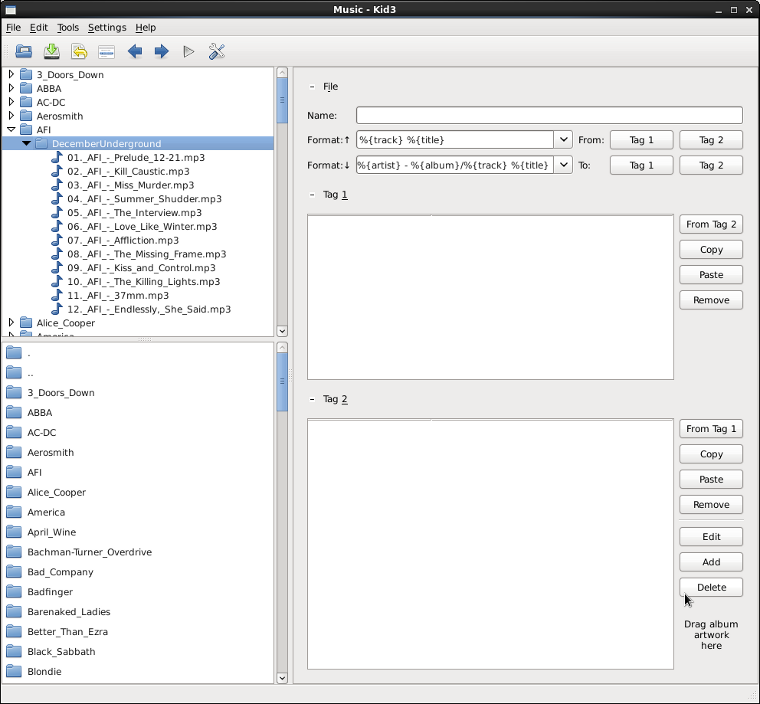This screenshot has height=704, width=760.
Task: Open the Configure tools icon in the toolbar
Action: click(216, 51)
